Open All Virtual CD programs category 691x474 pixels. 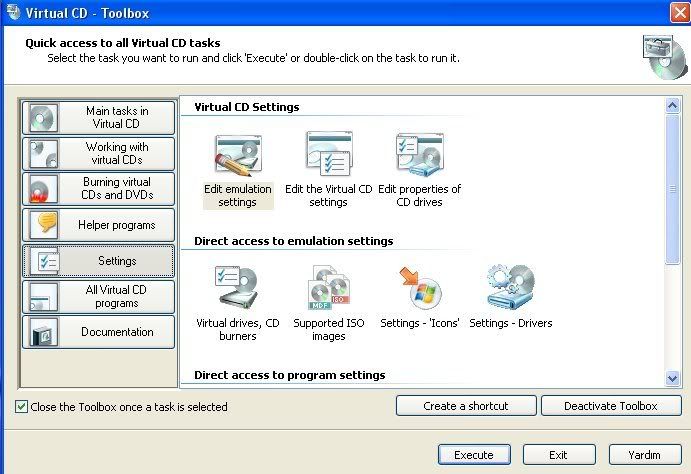coord(99,296)
